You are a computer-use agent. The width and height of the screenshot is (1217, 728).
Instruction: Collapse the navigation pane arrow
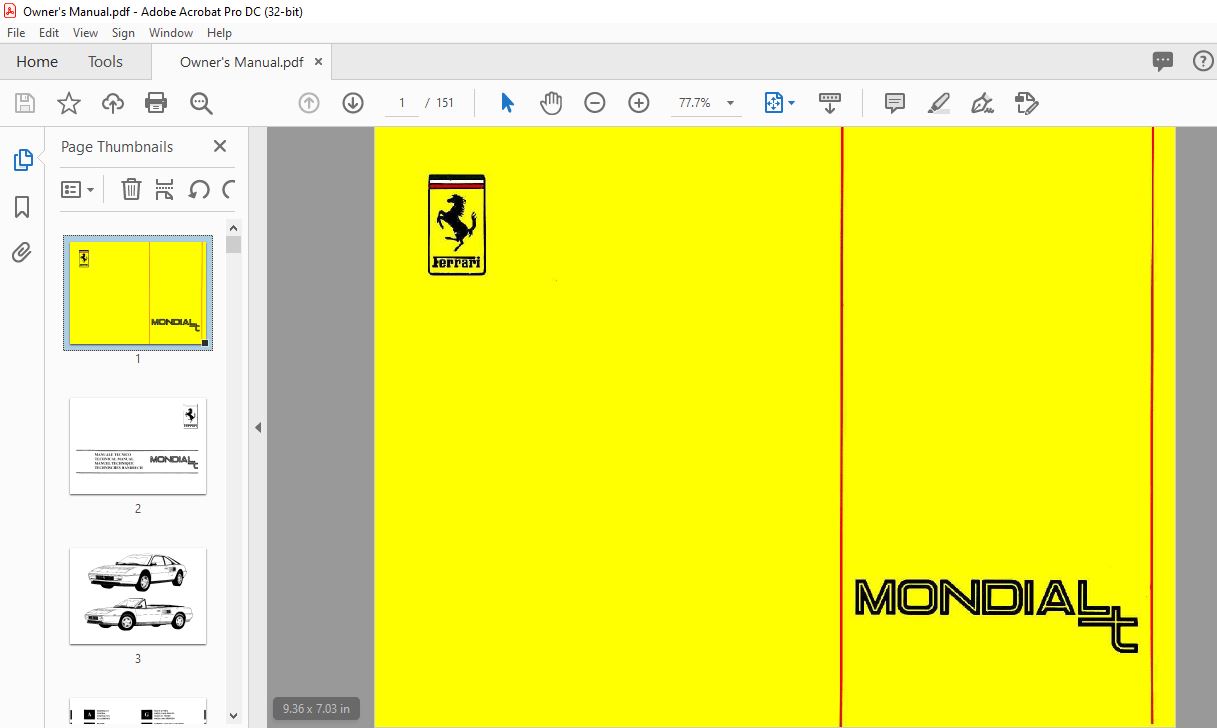[257, 427]
